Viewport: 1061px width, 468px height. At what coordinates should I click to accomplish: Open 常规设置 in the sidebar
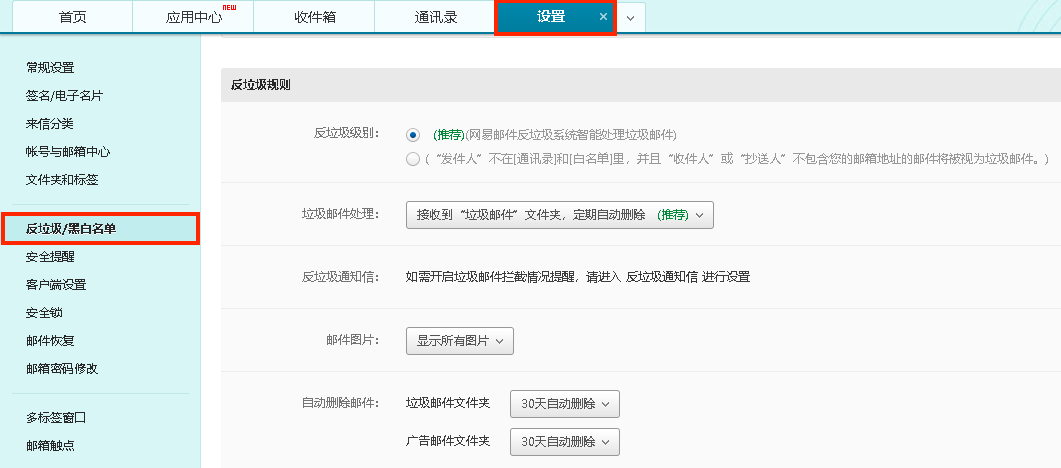pos(50,68)
